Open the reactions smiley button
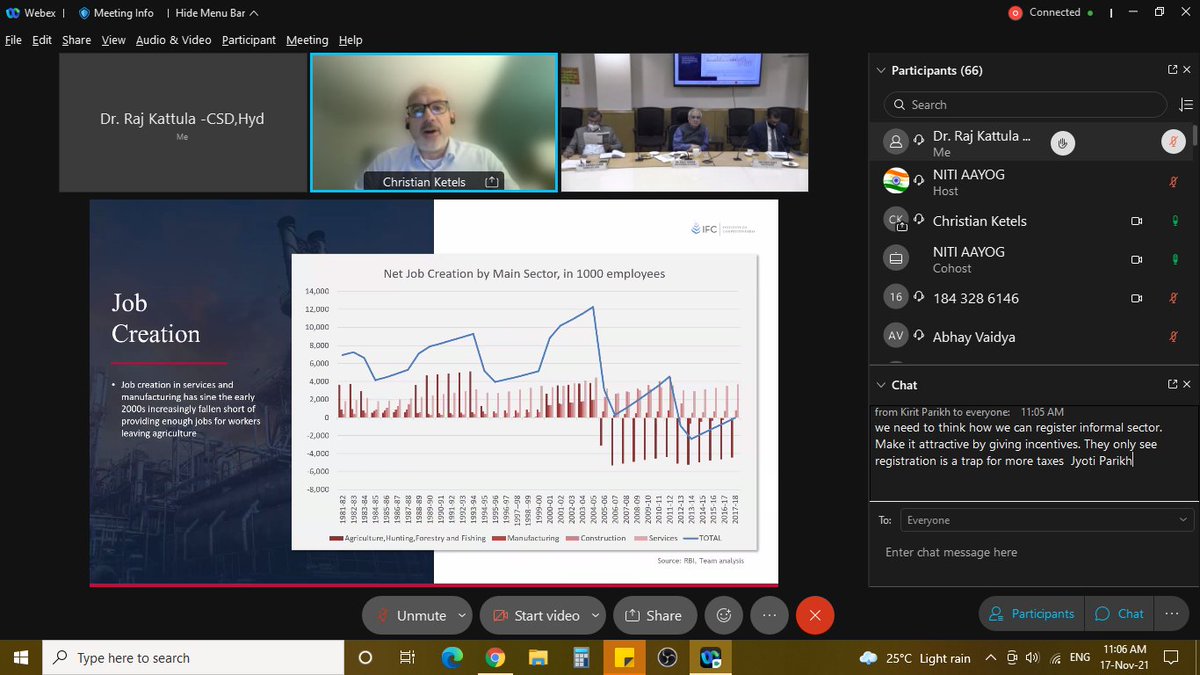The image size is (1200, 675). (724, 615)
